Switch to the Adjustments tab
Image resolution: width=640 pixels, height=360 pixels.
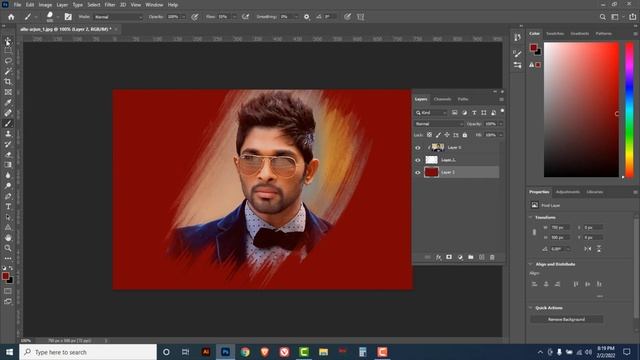tap(568, 192)
